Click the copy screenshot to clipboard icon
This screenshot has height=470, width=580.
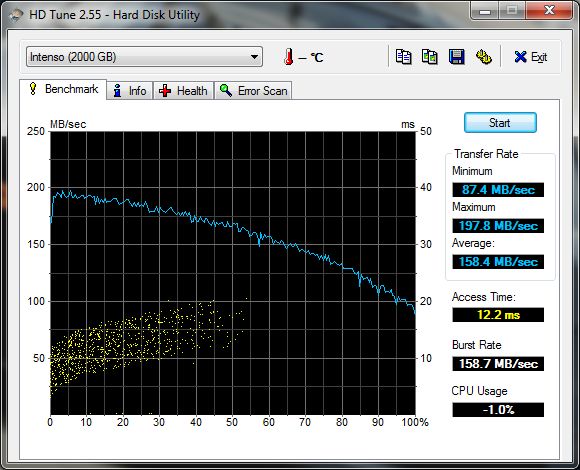pos(430,57)
